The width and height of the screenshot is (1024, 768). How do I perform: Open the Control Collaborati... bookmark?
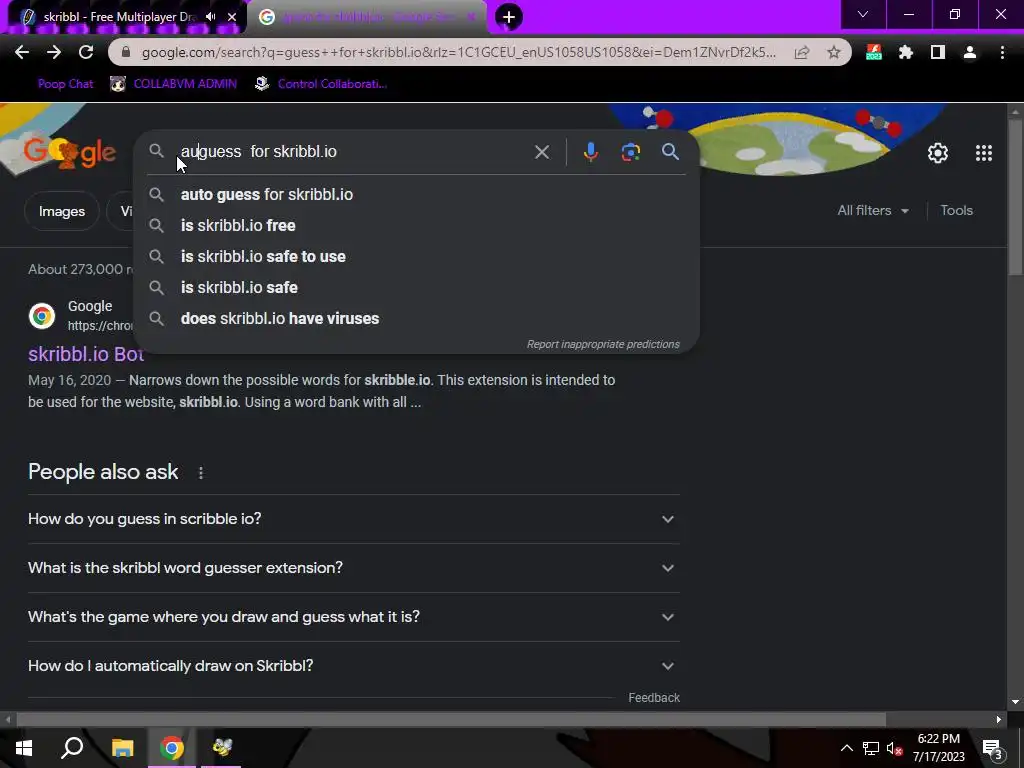click(321, 84)
